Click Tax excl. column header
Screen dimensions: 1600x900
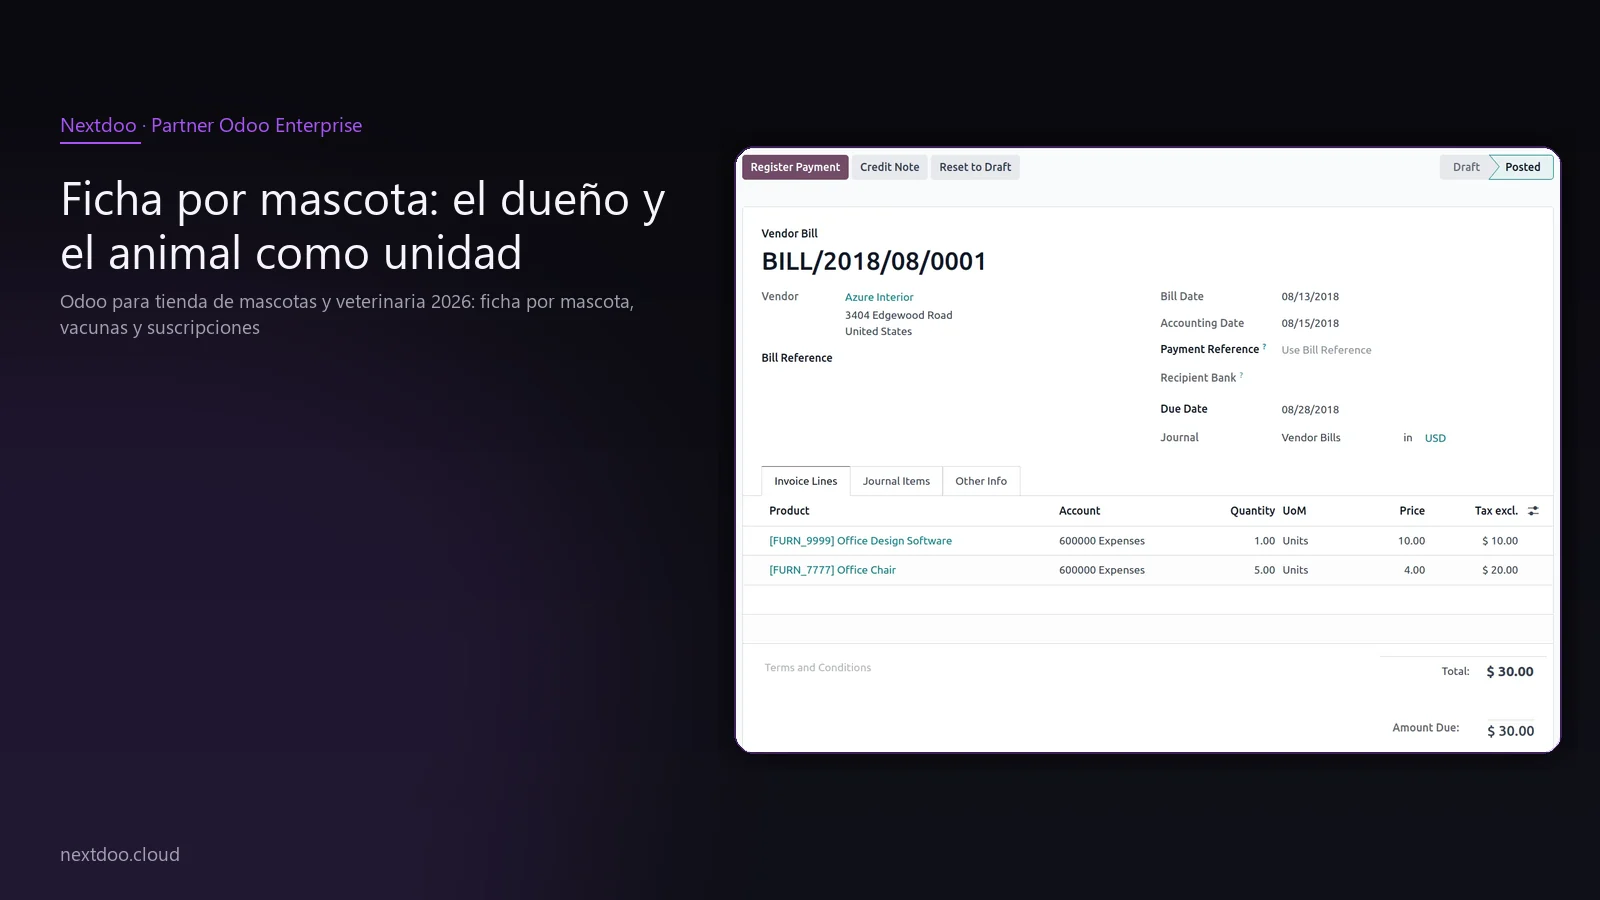(1496, 511)
